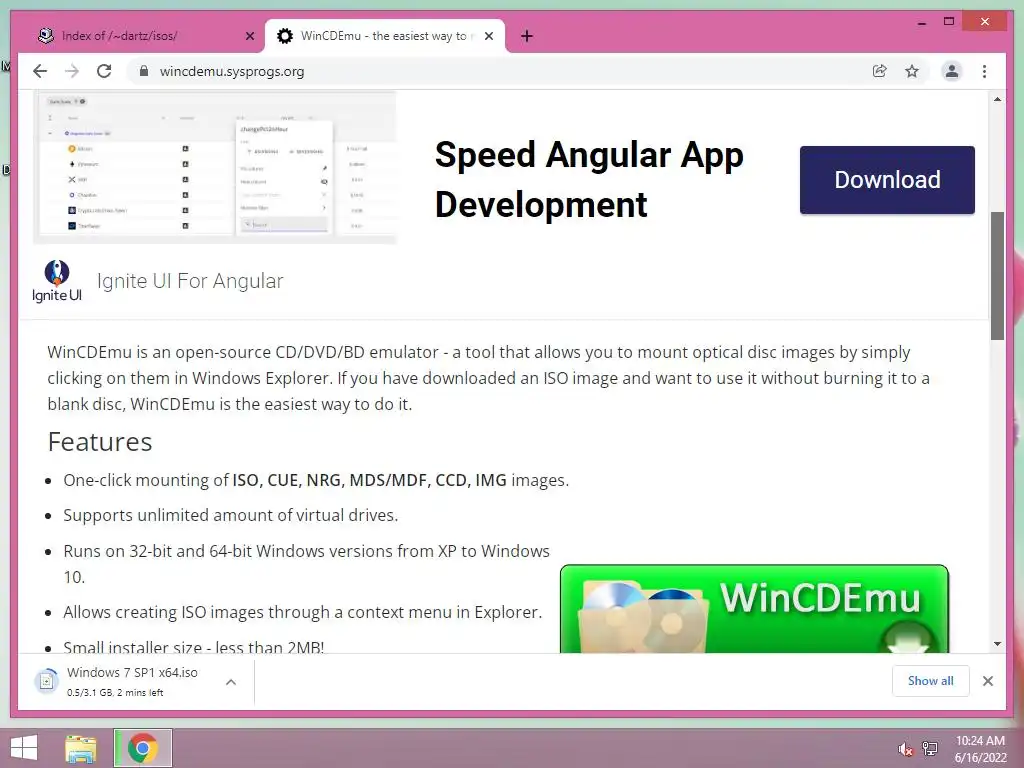Click the ad screenshot thumbnail
The height and width of the screenshot is (768, 1024).
click(x=215, y=168)
